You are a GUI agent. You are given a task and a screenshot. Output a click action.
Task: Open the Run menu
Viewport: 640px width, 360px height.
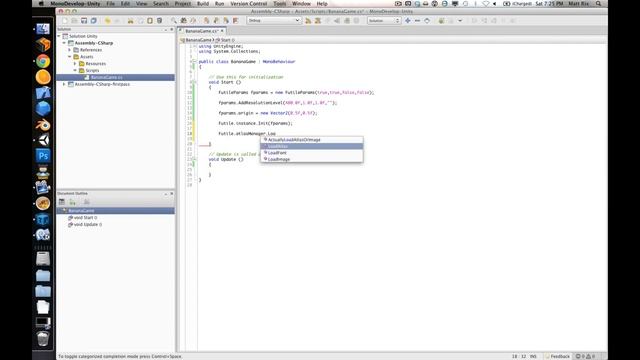click(x=220, y=4)
